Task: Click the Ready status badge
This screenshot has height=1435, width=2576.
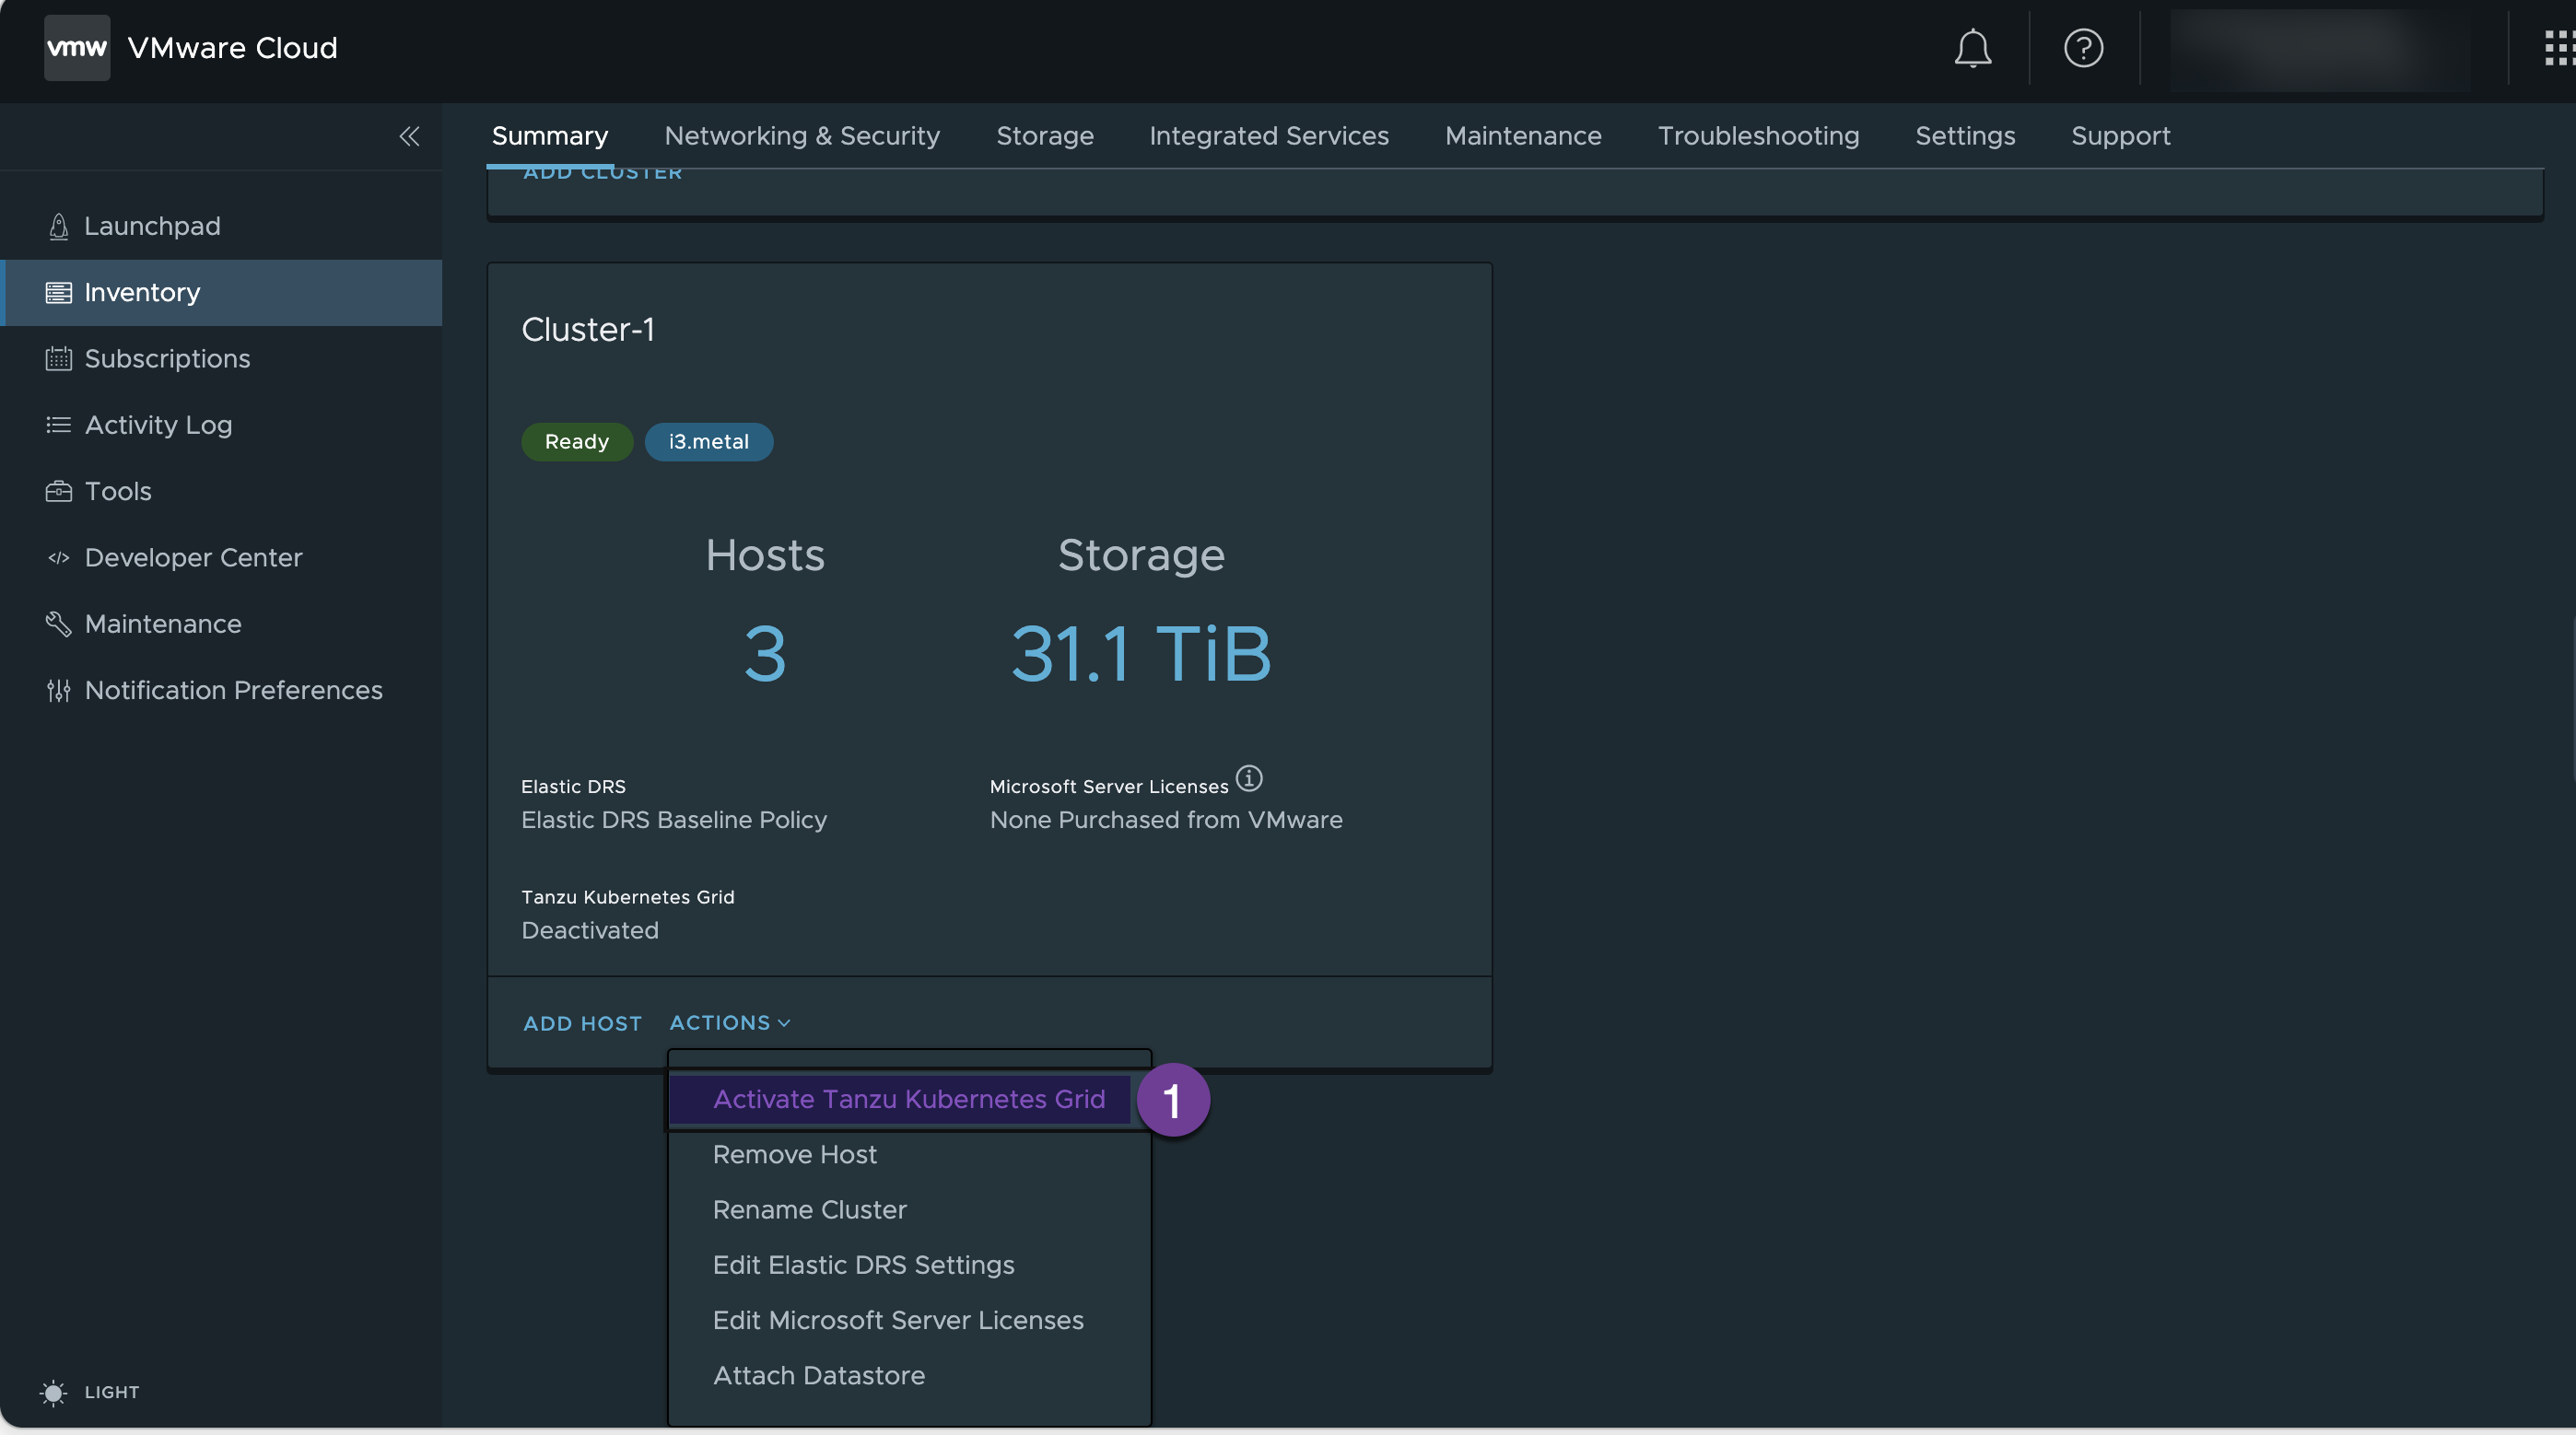Action: coord(577,441)
